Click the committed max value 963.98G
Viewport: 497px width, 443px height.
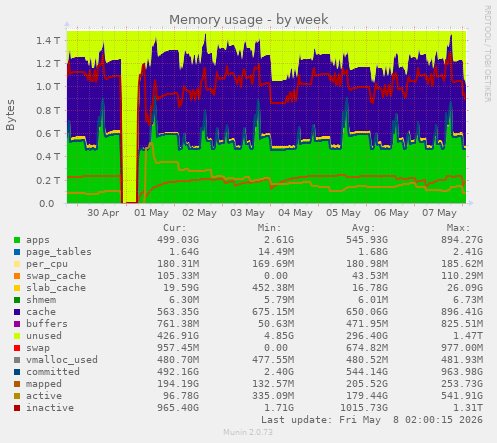[462, 372]
